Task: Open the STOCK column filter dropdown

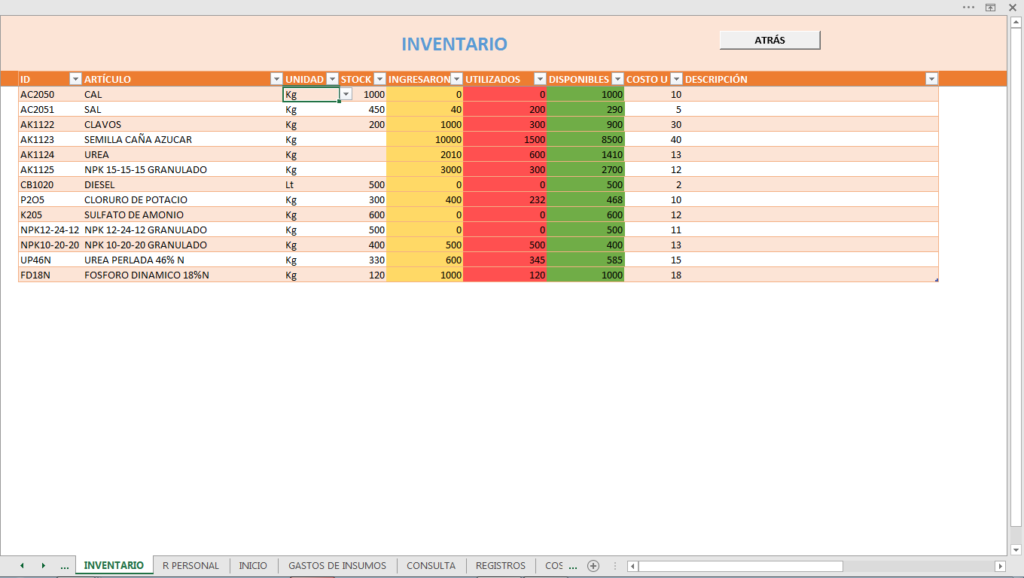Action: click(x=379, y=79)
